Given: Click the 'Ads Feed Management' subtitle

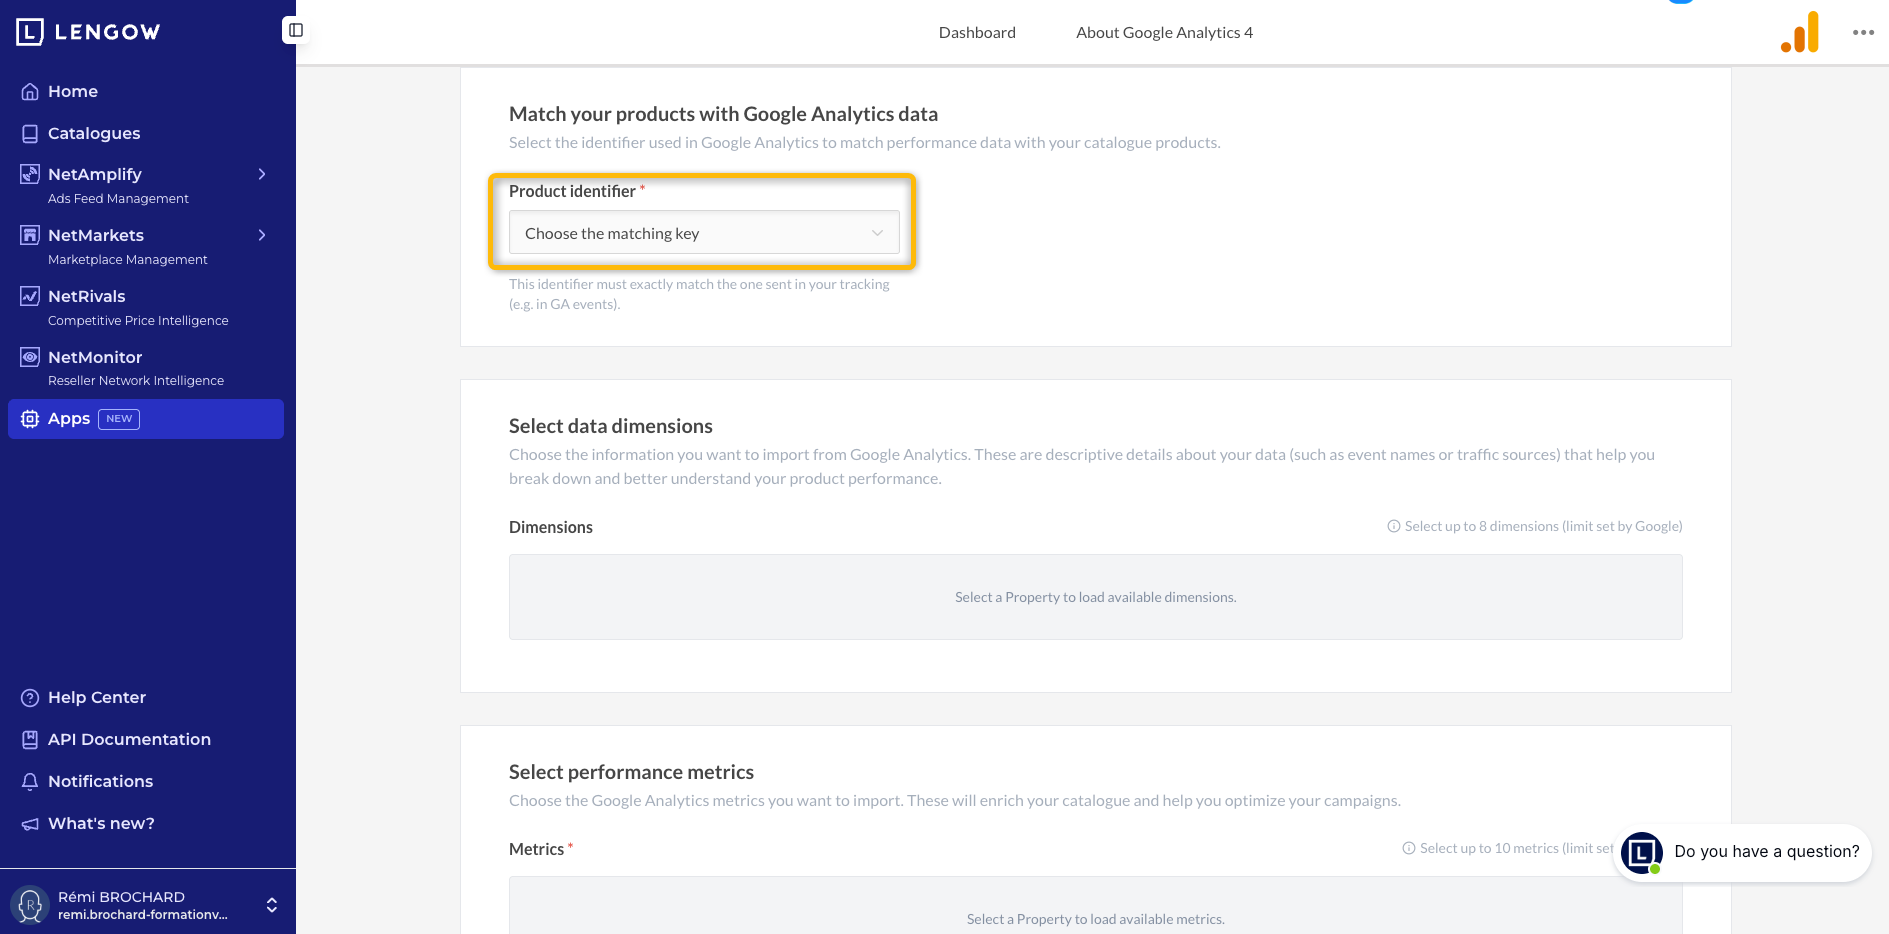Looking at the screenshot, I should point(118,199).
